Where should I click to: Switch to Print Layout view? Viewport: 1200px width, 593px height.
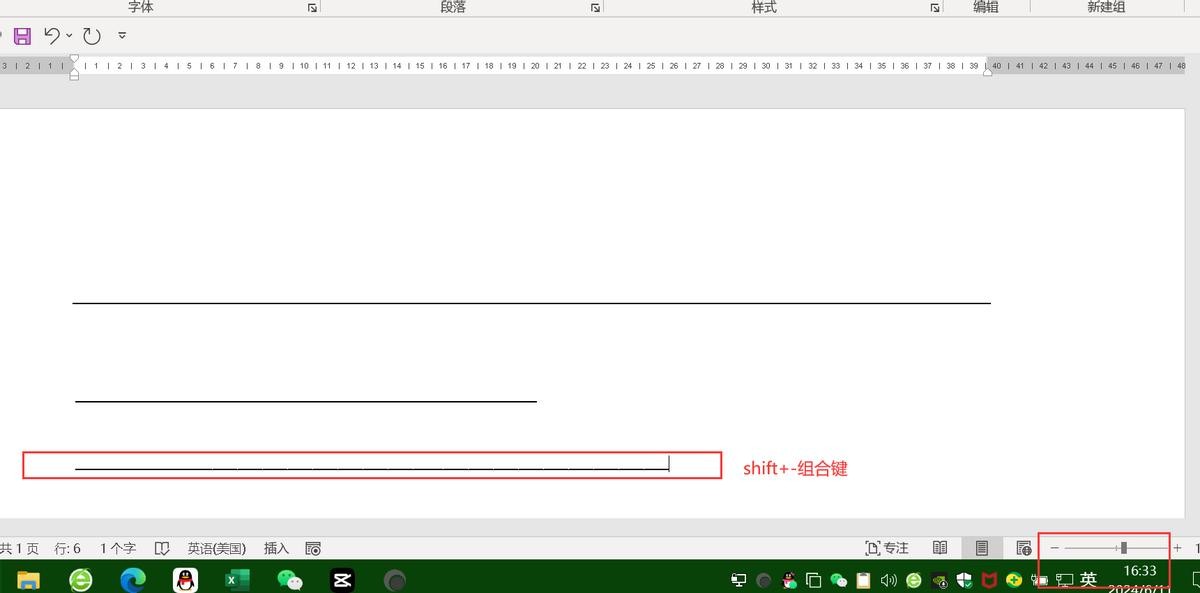[982, 548]
